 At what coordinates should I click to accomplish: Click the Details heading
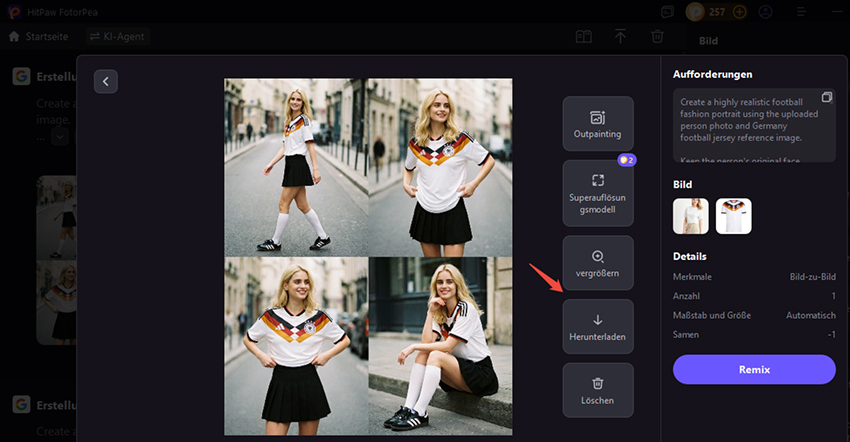pos(690,256)
